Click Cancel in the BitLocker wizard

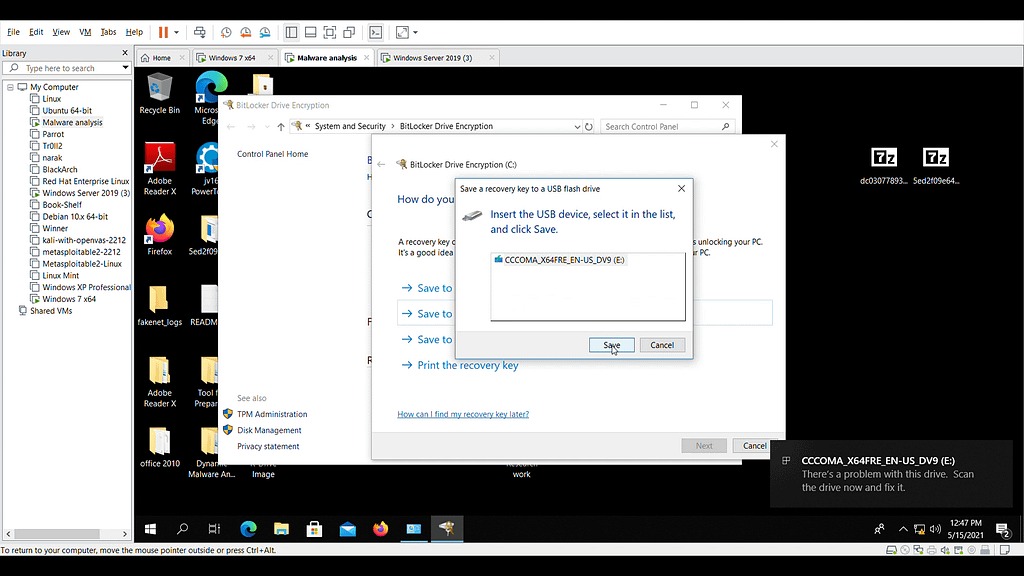(x=754, y=445)
